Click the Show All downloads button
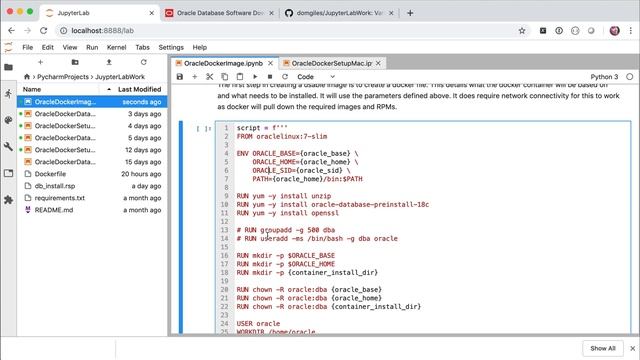This screenshot has width=640, height=360. click(602, 348)
